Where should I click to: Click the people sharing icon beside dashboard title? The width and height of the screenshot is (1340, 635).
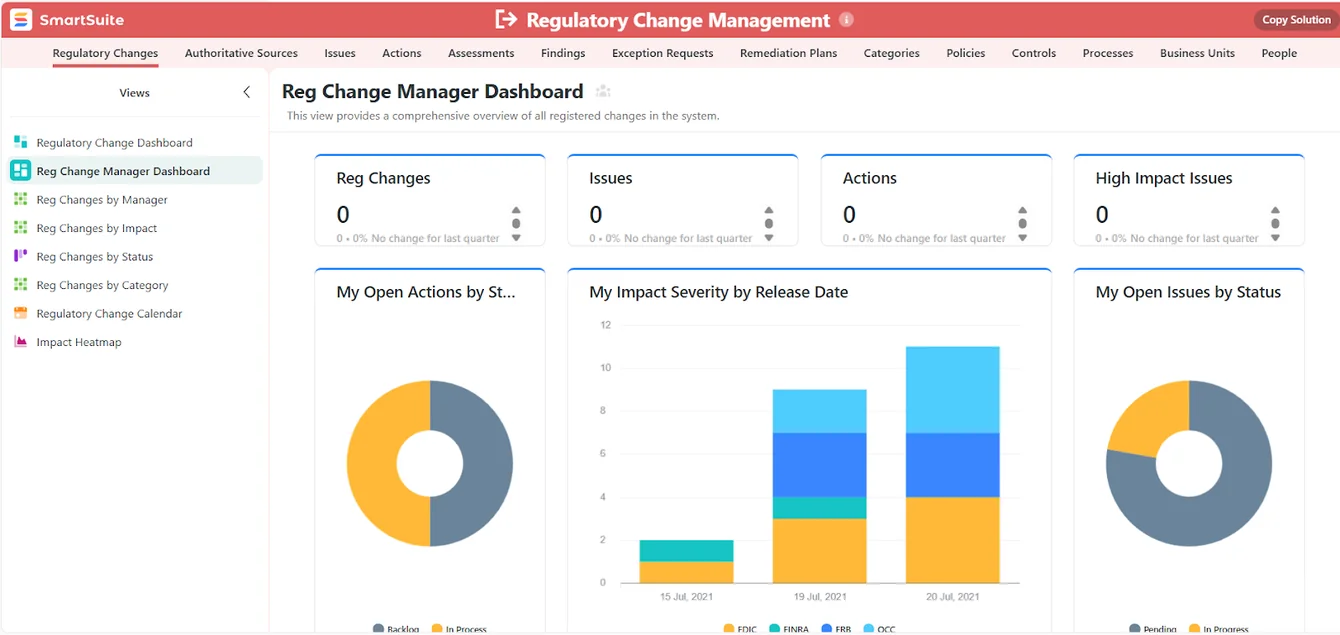[603, 92]
